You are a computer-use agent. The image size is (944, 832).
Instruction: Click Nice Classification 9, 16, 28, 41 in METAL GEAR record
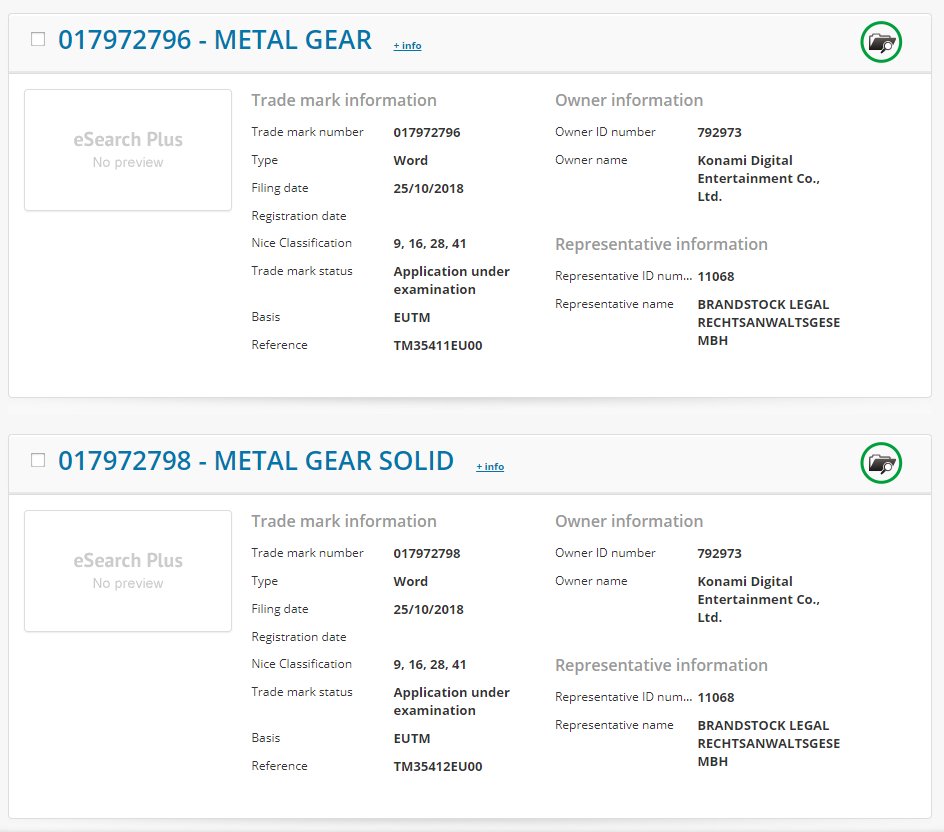click(x=430, y=244)
